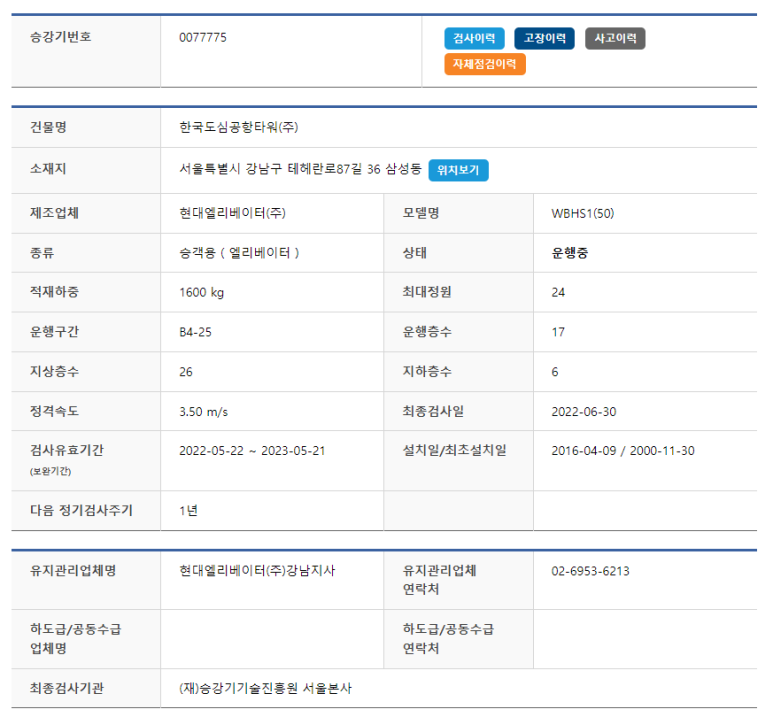Click the 설치일/최초설치일 label
The width and height of the screenshot is (773, 717).
[x=455, y=450]
